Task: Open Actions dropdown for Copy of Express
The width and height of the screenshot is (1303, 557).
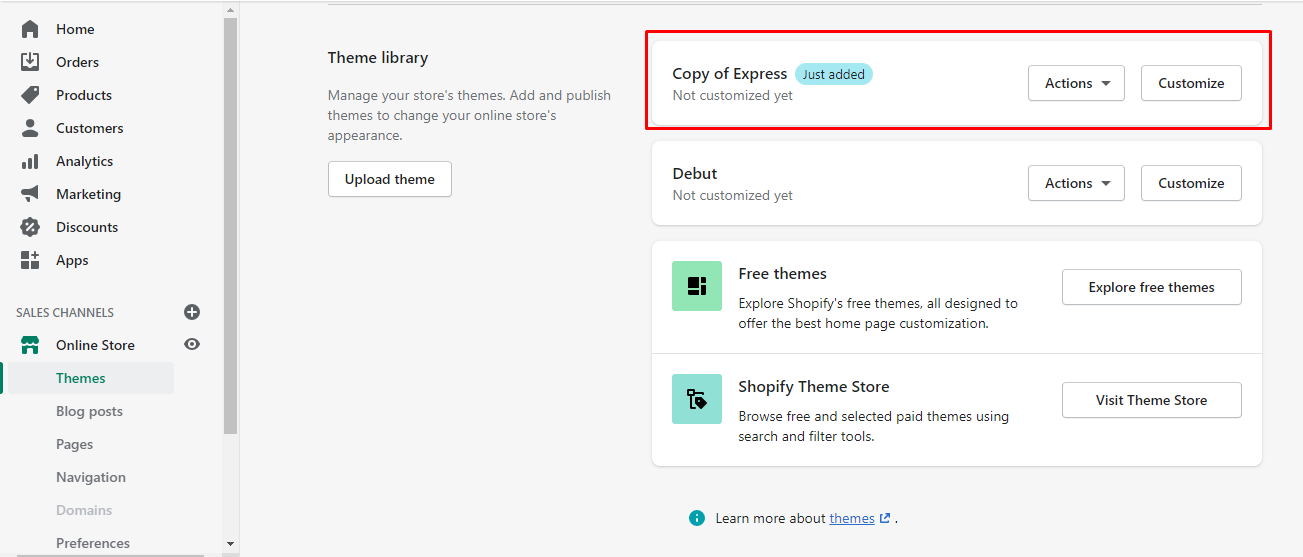Action: coord(1076,83)
